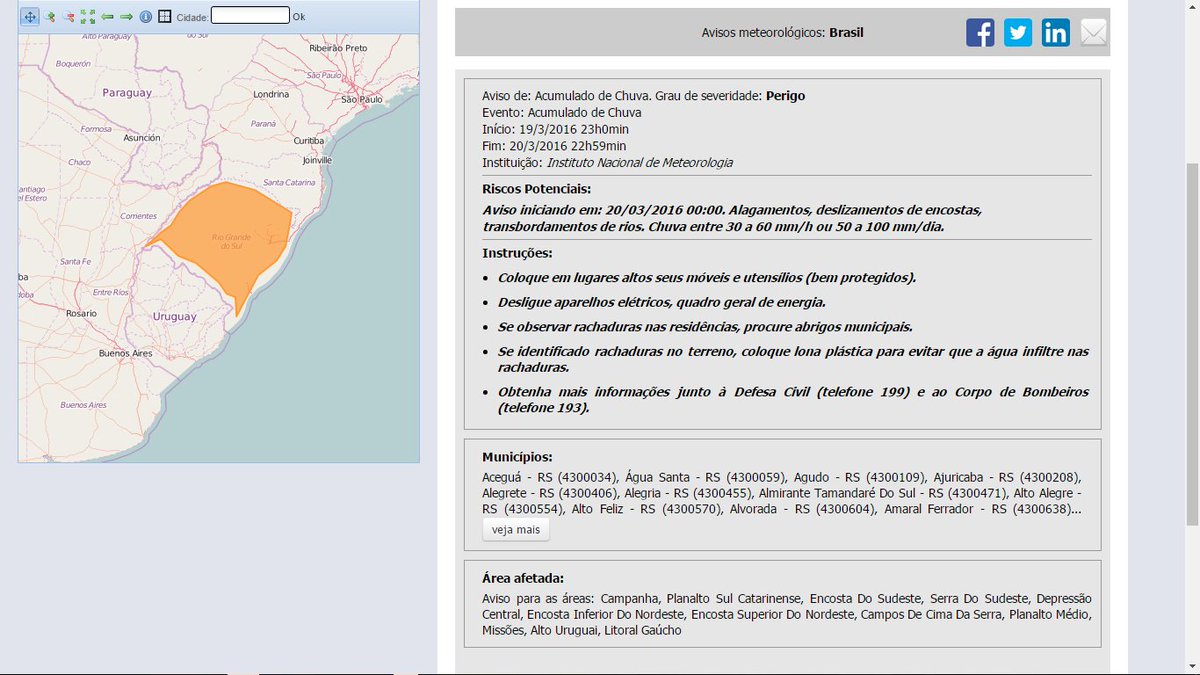Click Ok next to Cidade field

pos(299,17)
